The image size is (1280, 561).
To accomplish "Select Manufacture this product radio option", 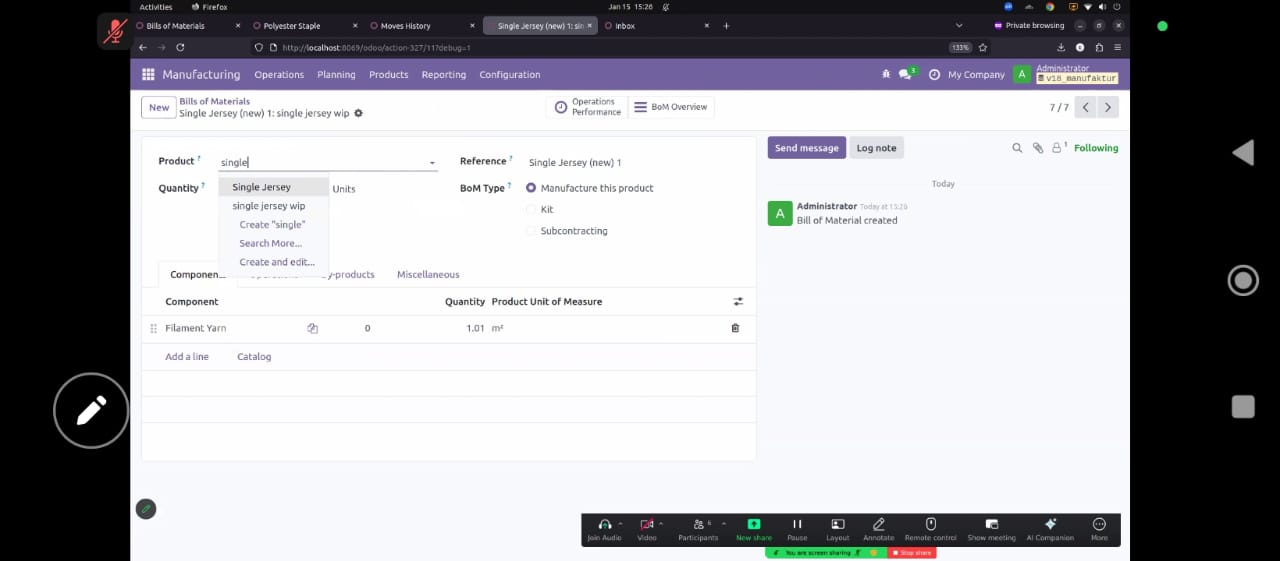I will click(x=531, y=188).
